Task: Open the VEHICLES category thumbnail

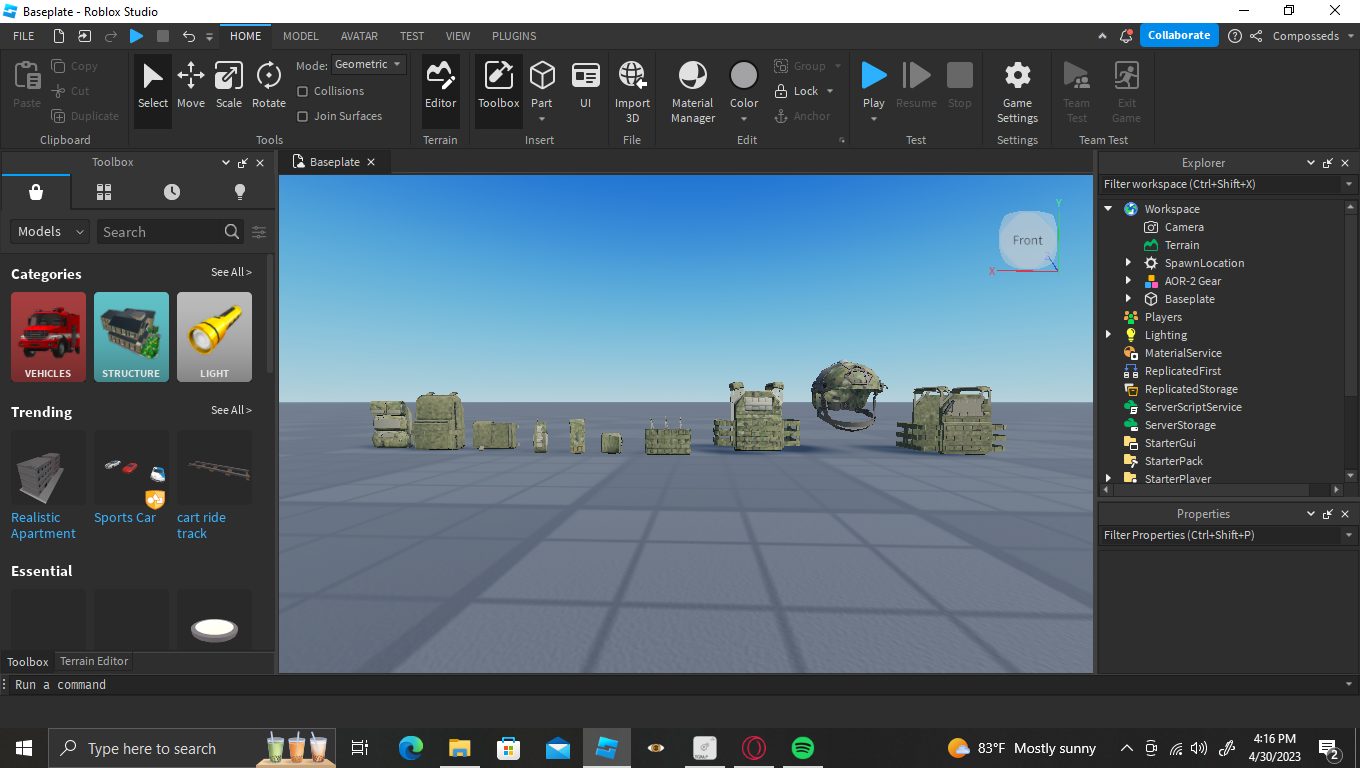Action: coord(48,337)
